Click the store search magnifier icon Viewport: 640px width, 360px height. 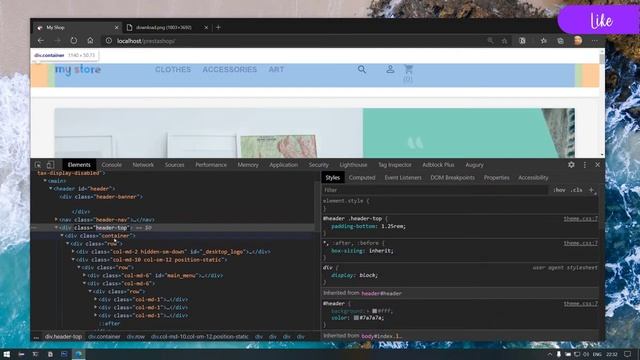coord(362,69)
